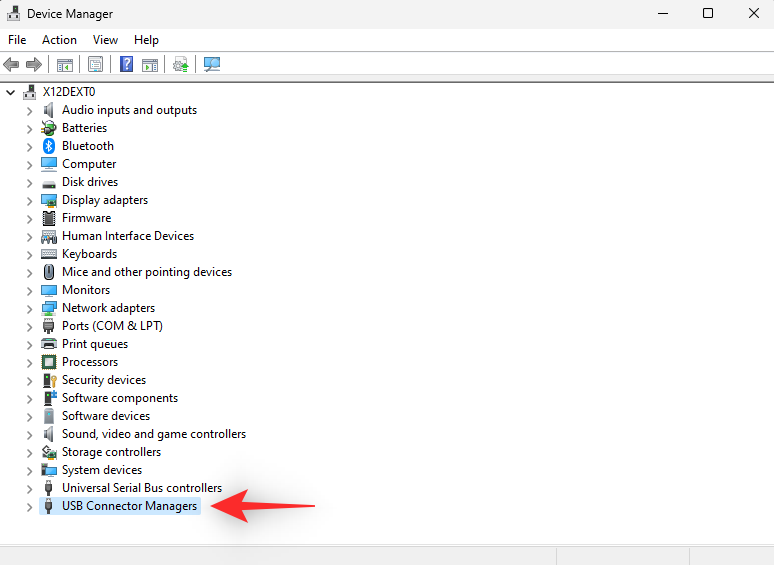Viewport: 774px width, 565px height.
Task: Click the Human Interface Devices icon
Action: (48, 236)
